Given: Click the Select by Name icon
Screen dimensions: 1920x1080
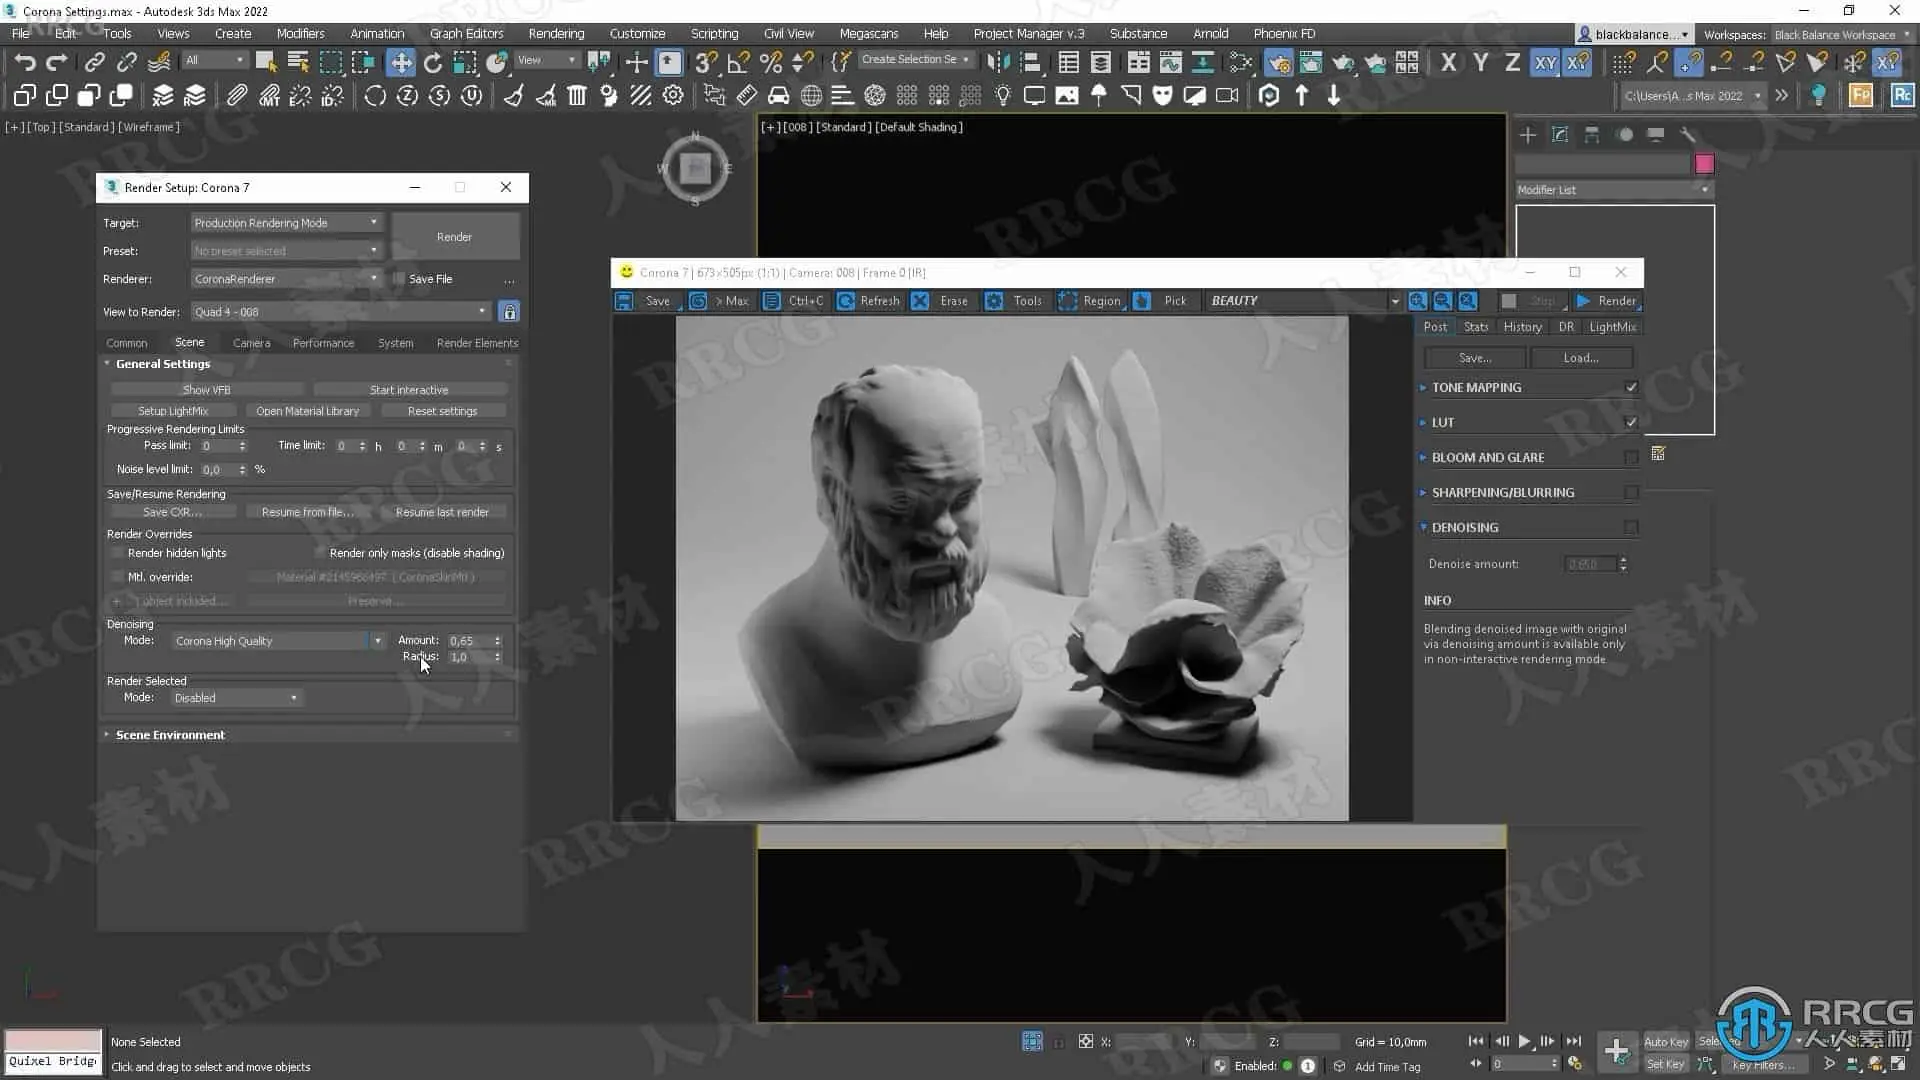Looking at the screenshot, I should (298, 63).
